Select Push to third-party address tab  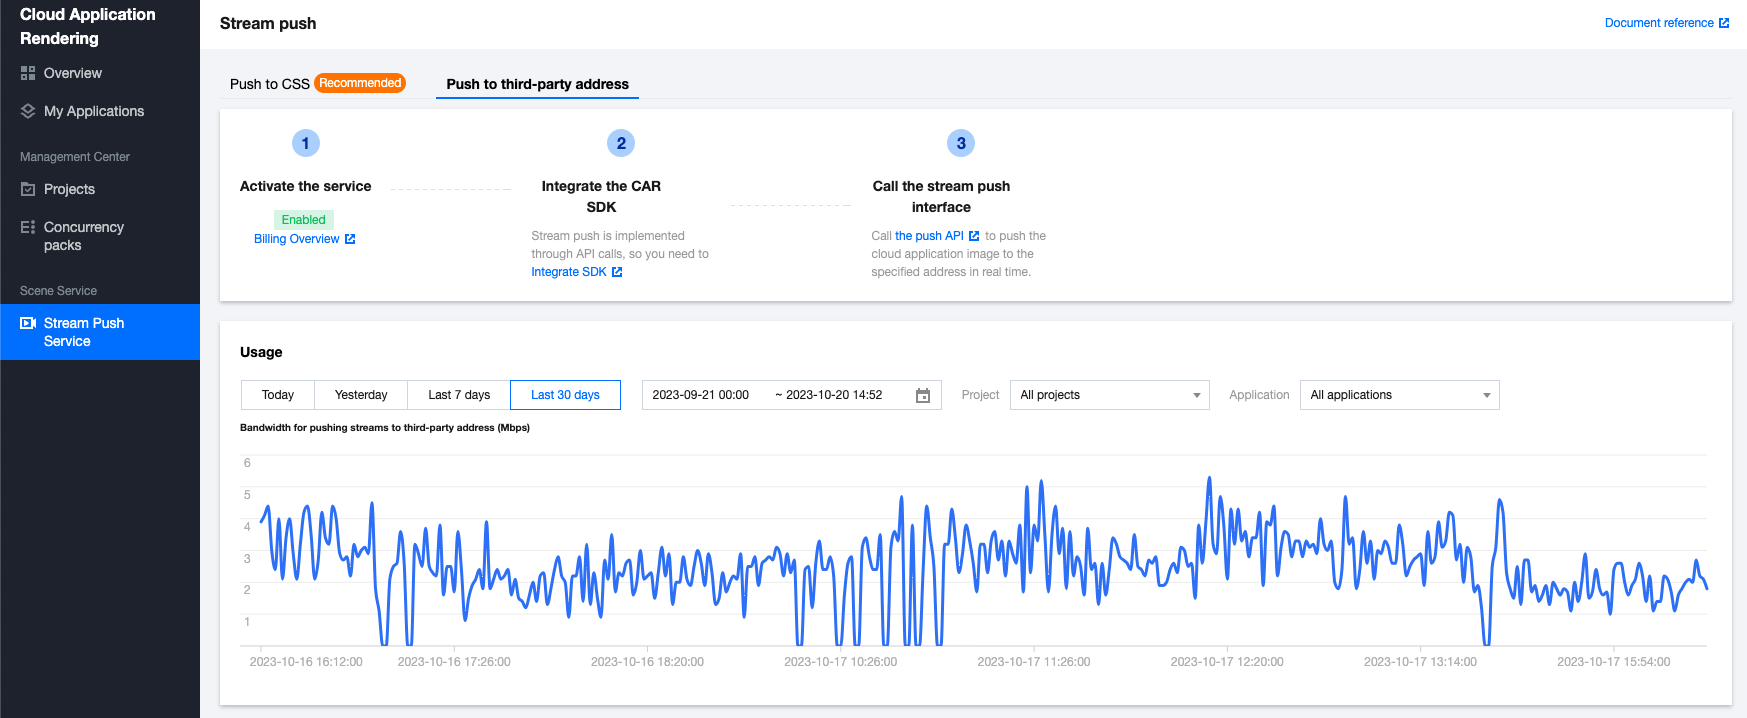pos(537,84)
